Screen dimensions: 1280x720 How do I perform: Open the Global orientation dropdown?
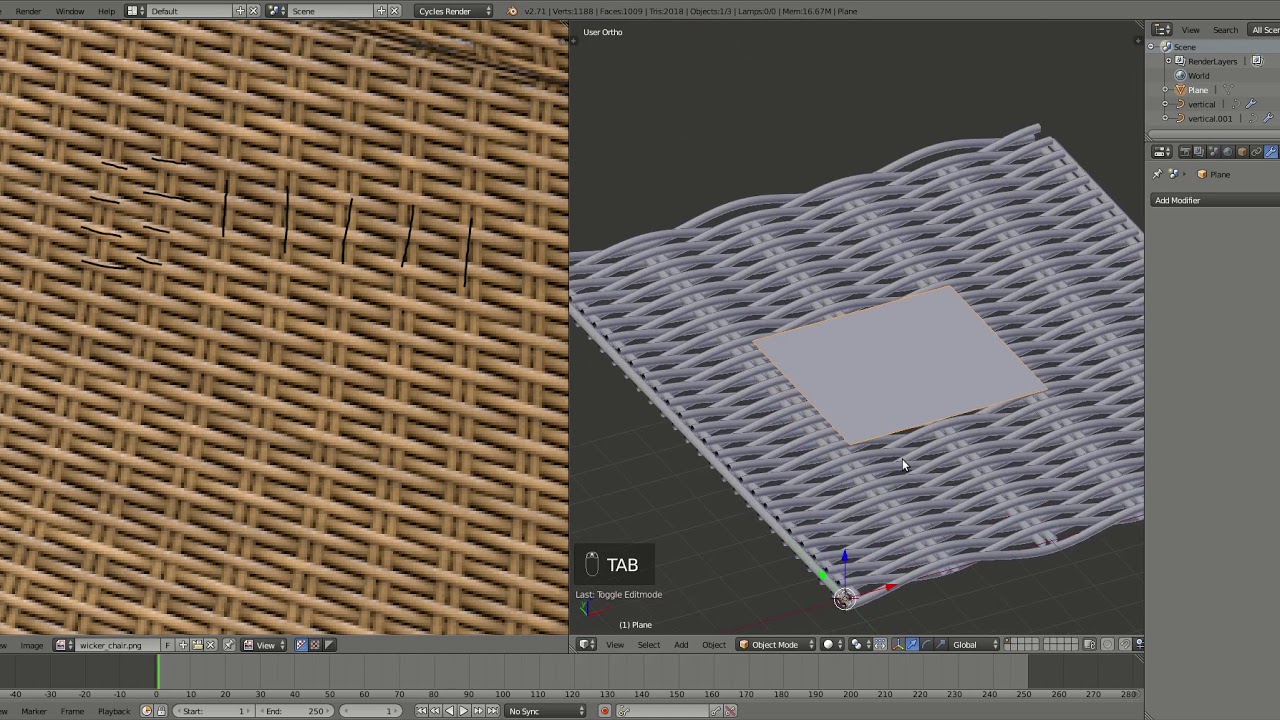tap(973, 645)
